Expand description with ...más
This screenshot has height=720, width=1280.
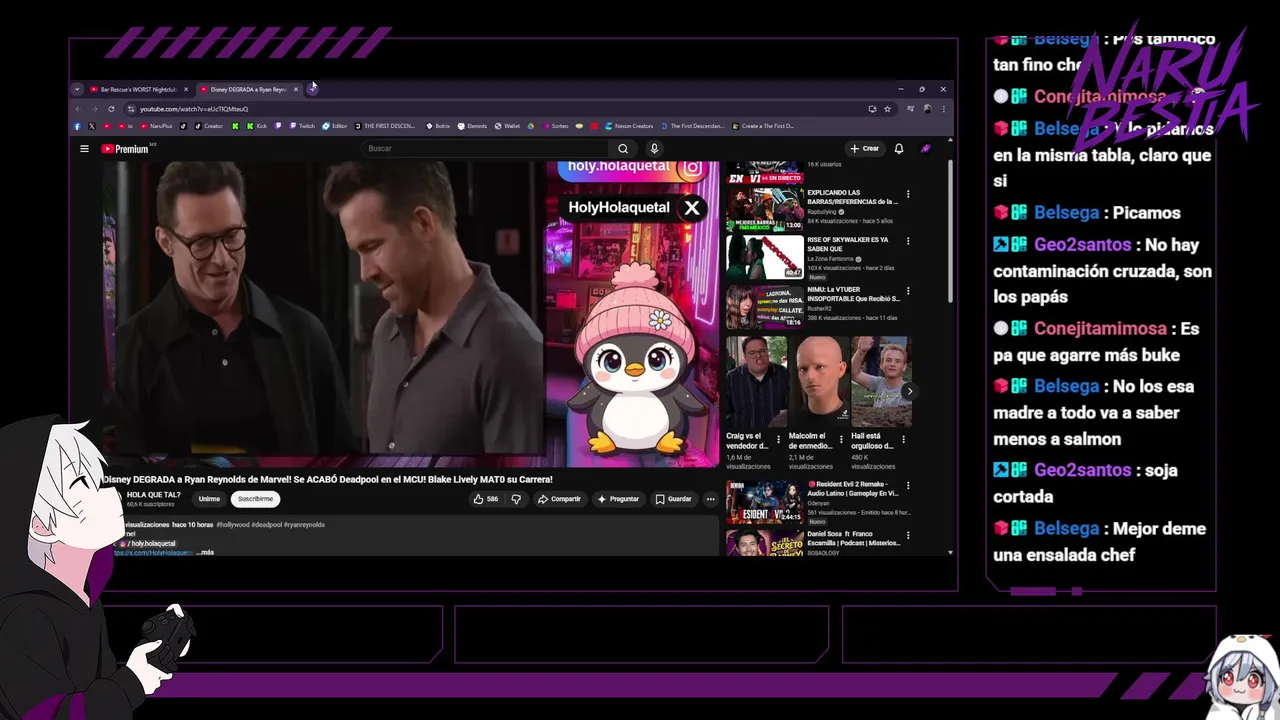[205, 552]
